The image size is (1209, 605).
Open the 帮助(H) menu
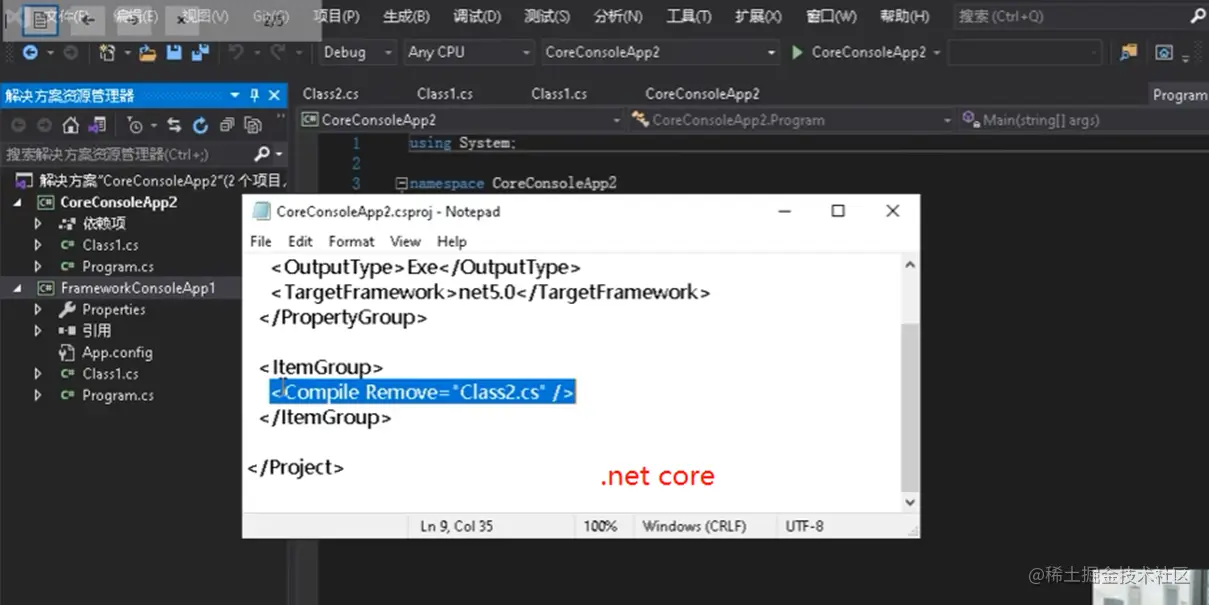904,17
